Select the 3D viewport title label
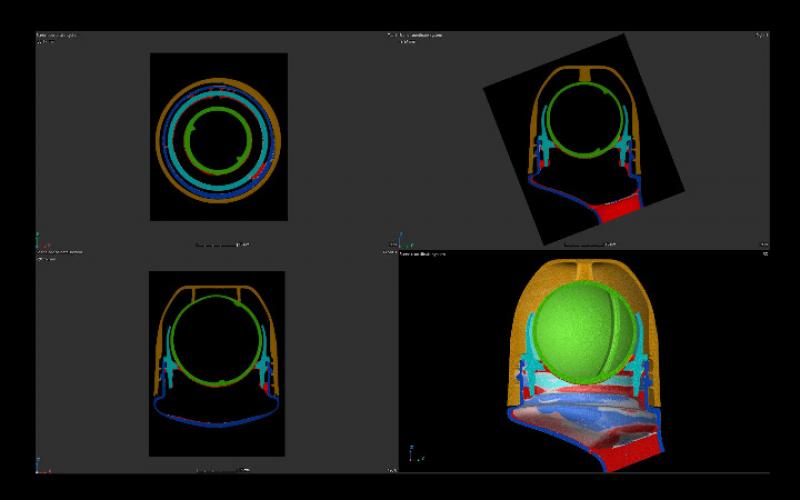The height and width of the screenshot is (500, 800). click(x=425, y=255)
